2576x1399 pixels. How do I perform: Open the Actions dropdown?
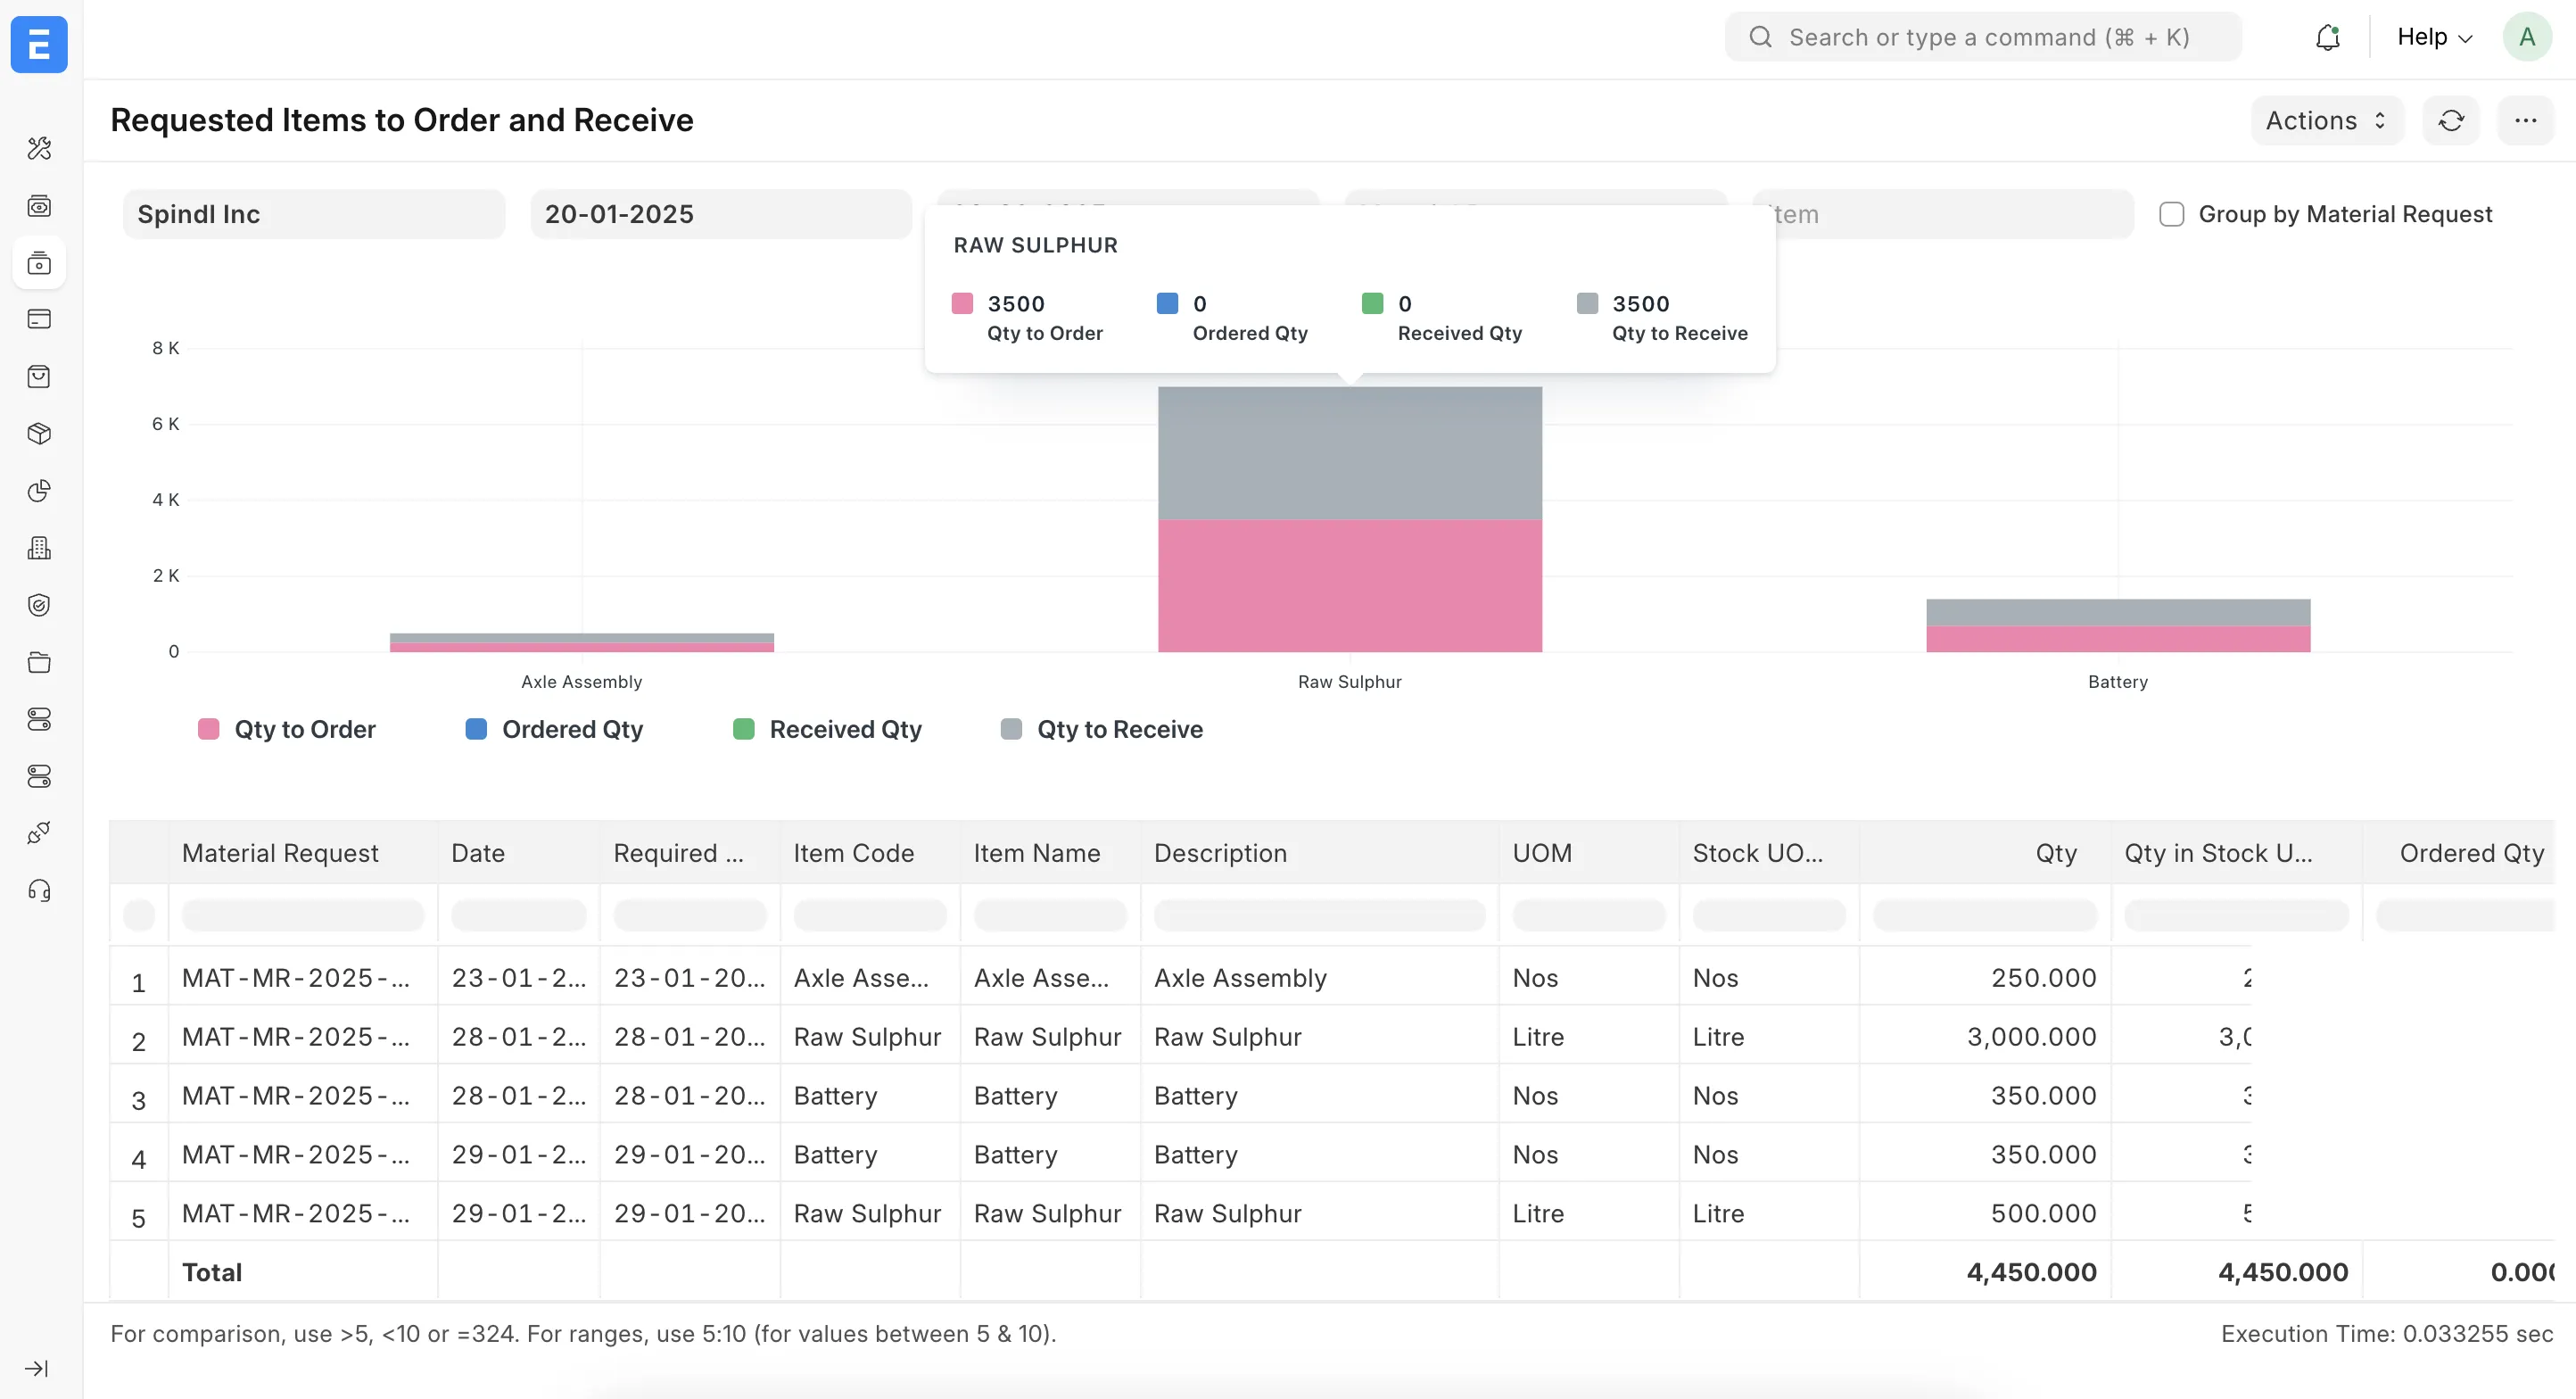2326,121
